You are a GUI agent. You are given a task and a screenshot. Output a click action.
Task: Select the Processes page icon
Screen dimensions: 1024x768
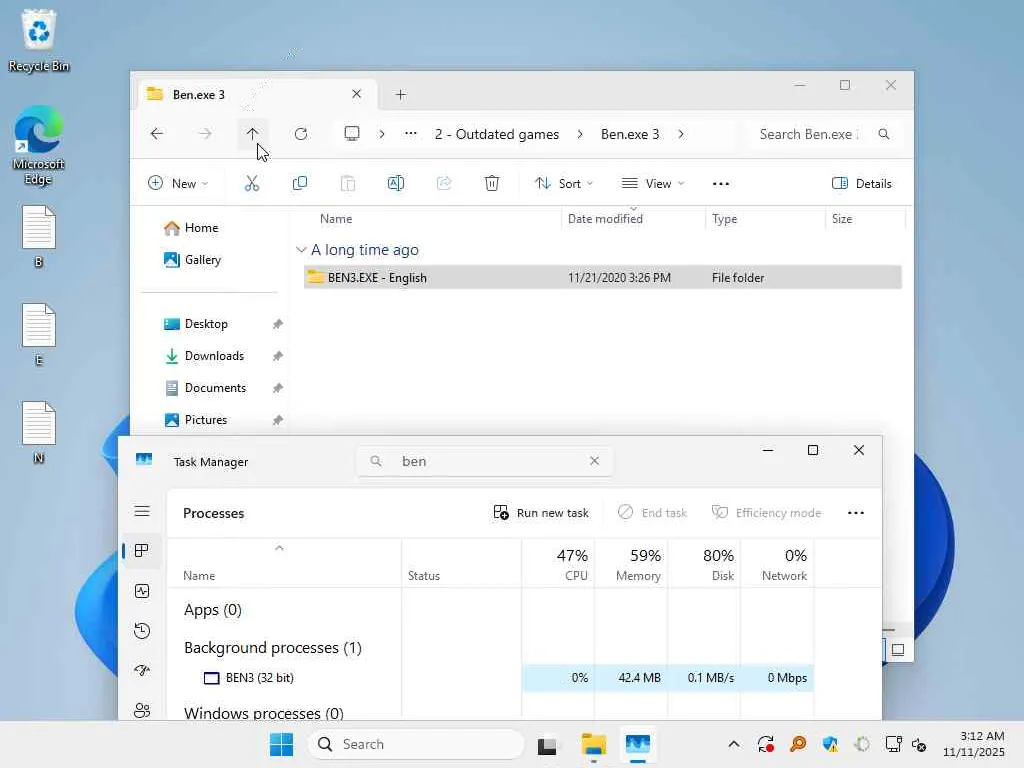click(142, 551)
